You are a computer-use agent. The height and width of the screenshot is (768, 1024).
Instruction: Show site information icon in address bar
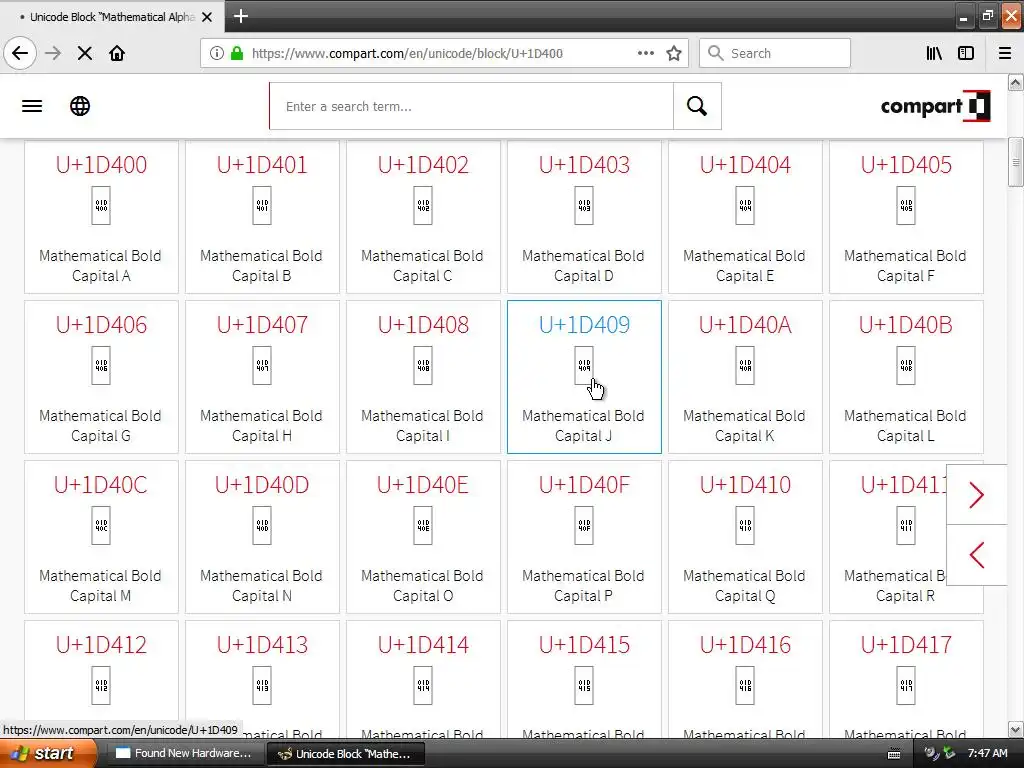217,53
